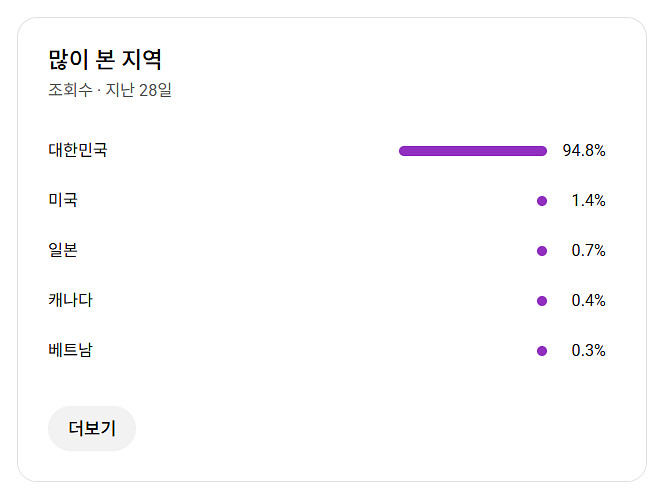This screenshot has width=671, height=504.
Task: Select the 베트남 region label
Action: pos(70,351)
